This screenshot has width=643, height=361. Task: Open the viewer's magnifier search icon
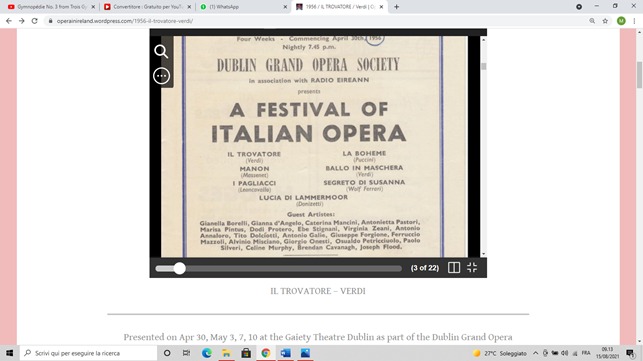pyautogui.click(x=161, y=51)
